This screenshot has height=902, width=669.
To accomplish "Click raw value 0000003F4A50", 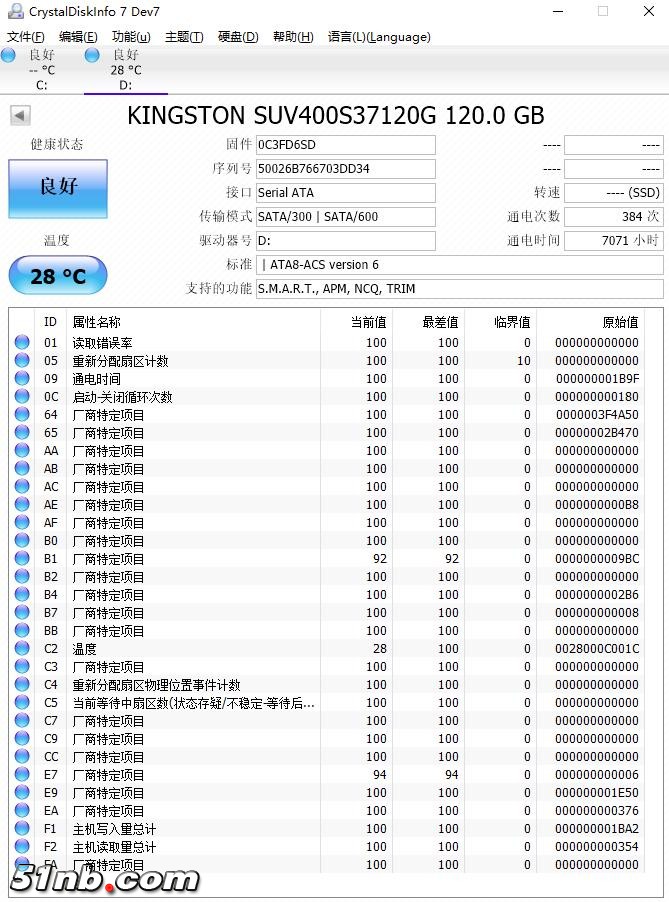I will coord(597,414).
